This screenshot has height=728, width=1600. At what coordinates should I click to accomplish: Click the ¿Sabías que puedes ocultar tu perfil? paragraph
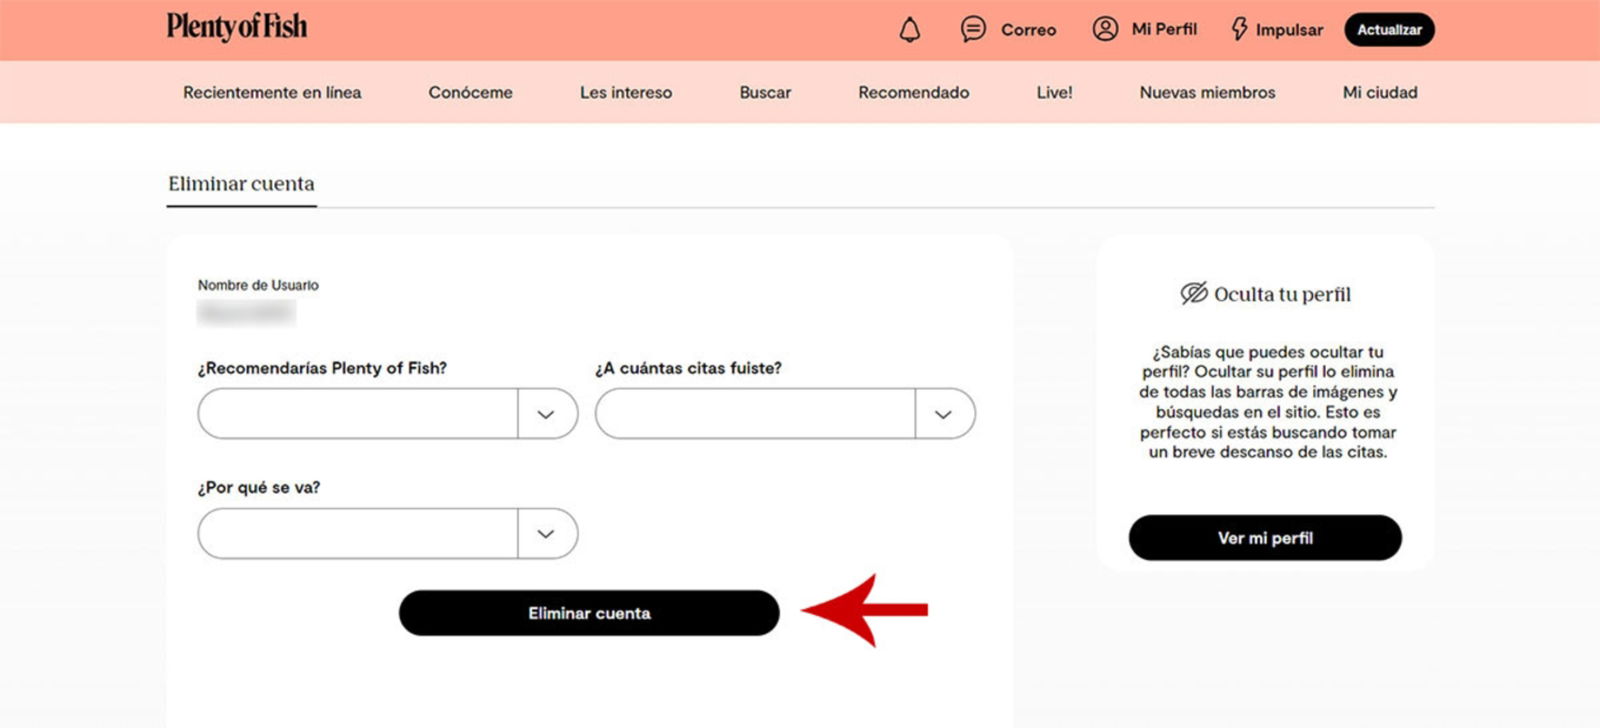tap(1267, 402)
